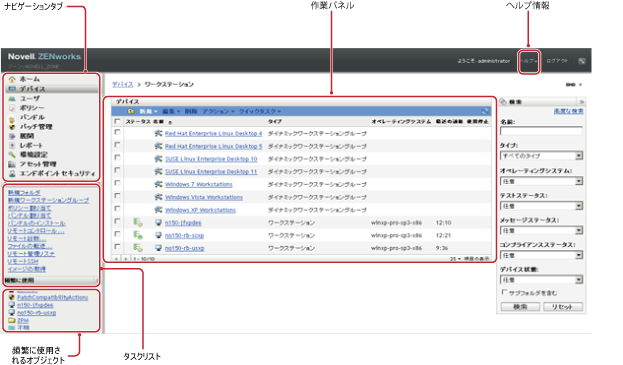This screenshot has height=365, width=623.
Task: Click the ポリシー policy icon
Action: [12, 108]
